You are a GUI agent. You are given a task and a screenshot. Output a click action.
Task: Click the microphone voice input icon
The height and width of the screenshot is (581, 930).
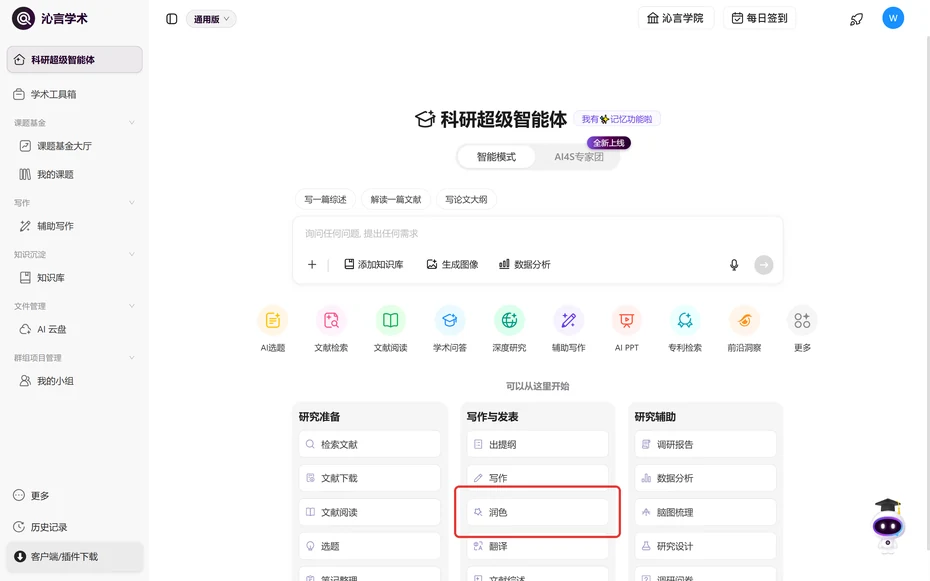coord(734,264)
